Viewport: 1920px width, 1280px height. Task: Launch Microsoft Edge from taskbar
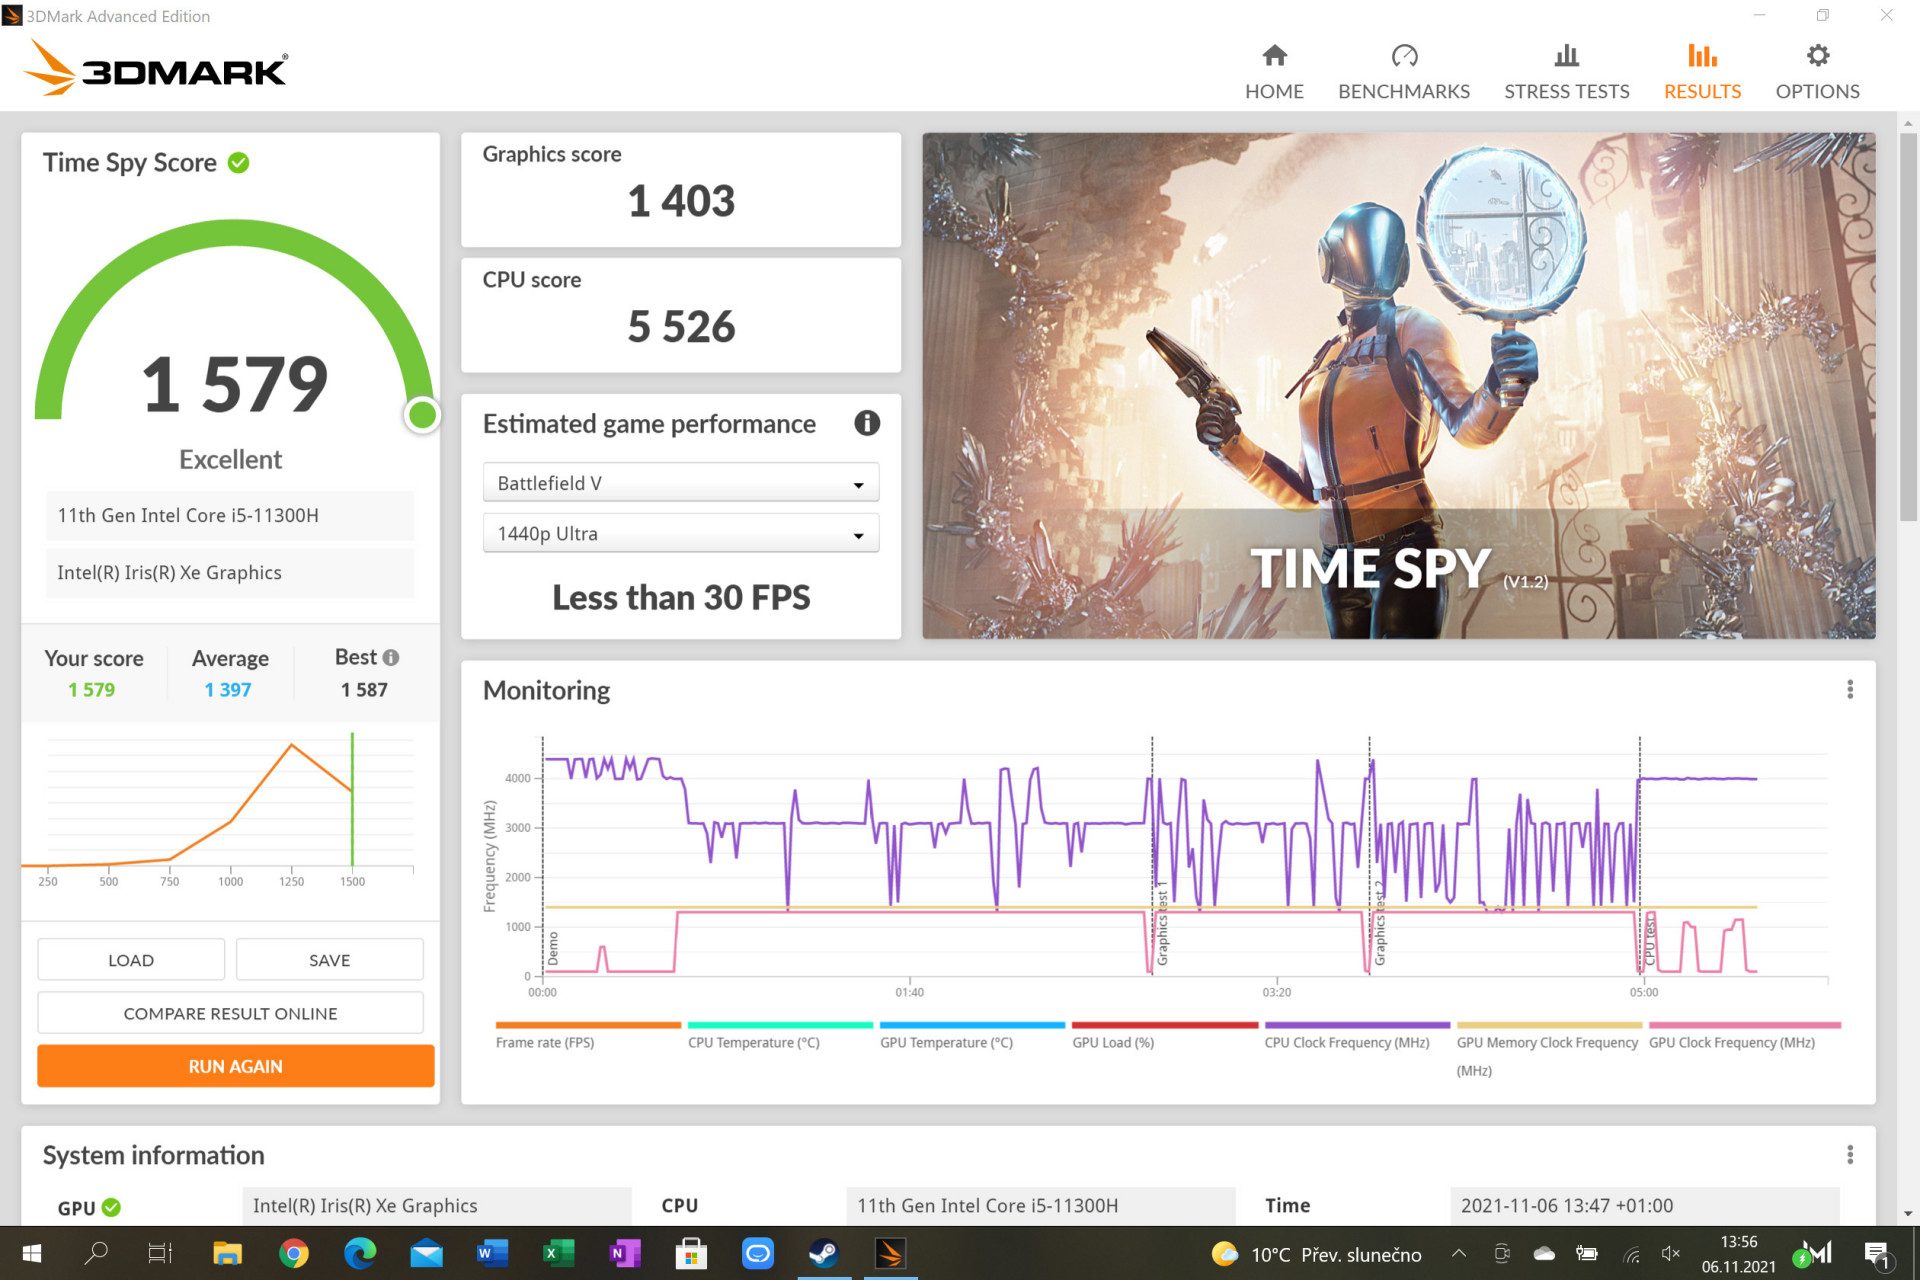coord(360,1253)
